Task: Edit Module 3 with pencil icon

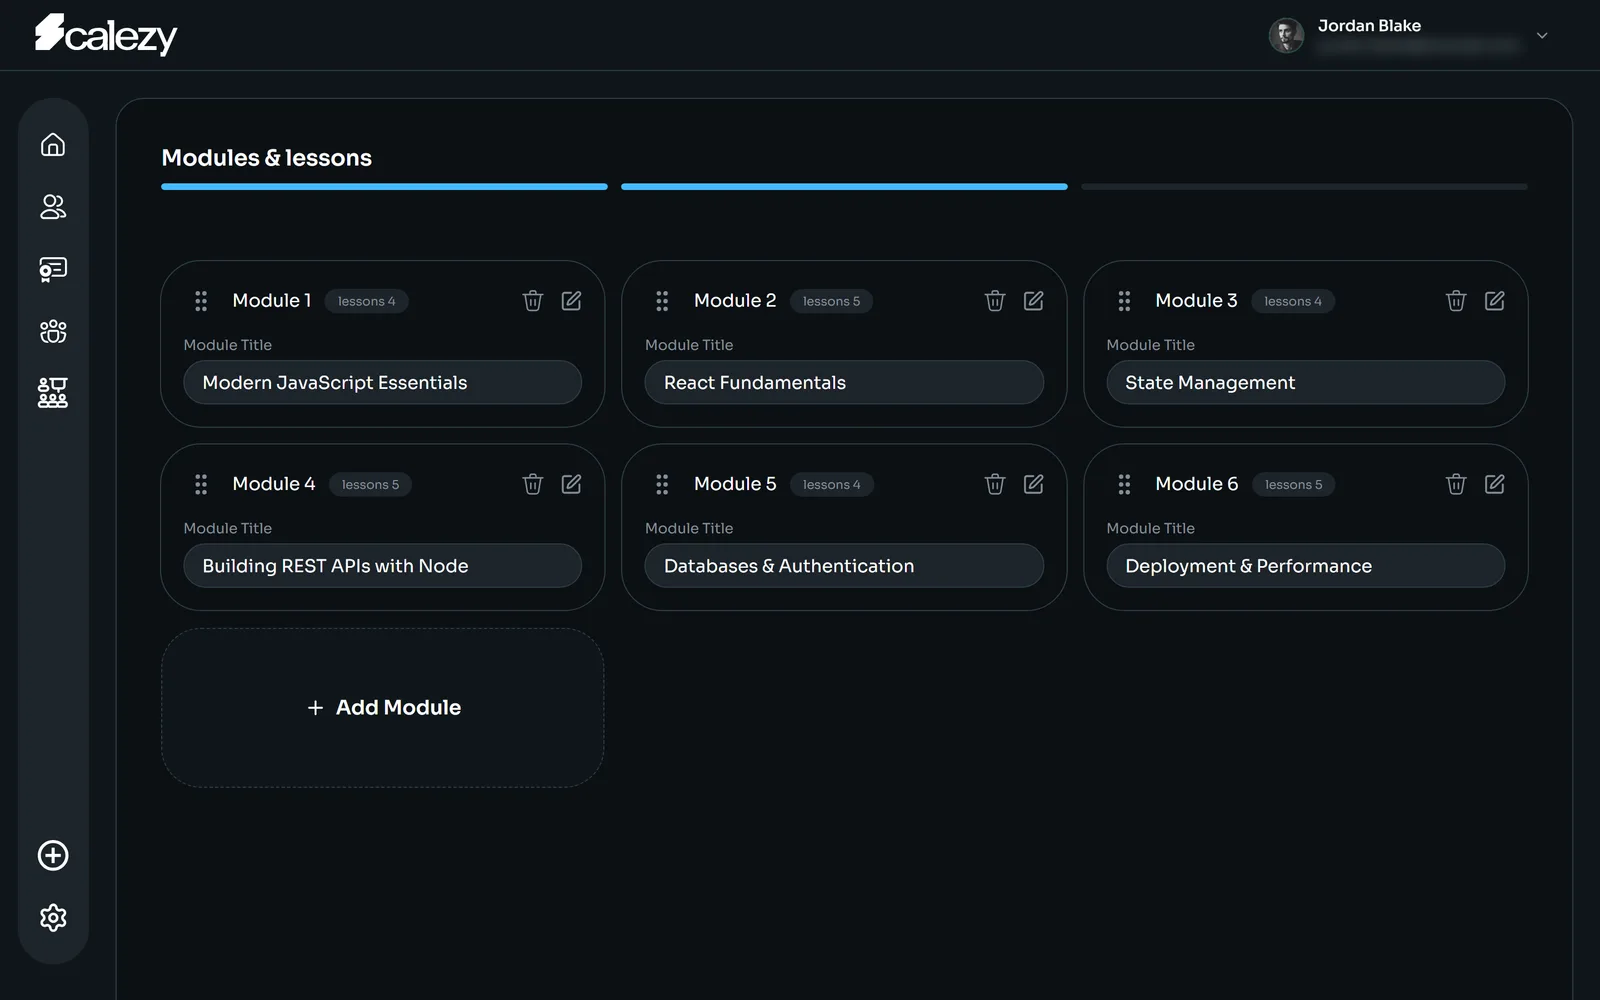Action: tap(1494, 301)
